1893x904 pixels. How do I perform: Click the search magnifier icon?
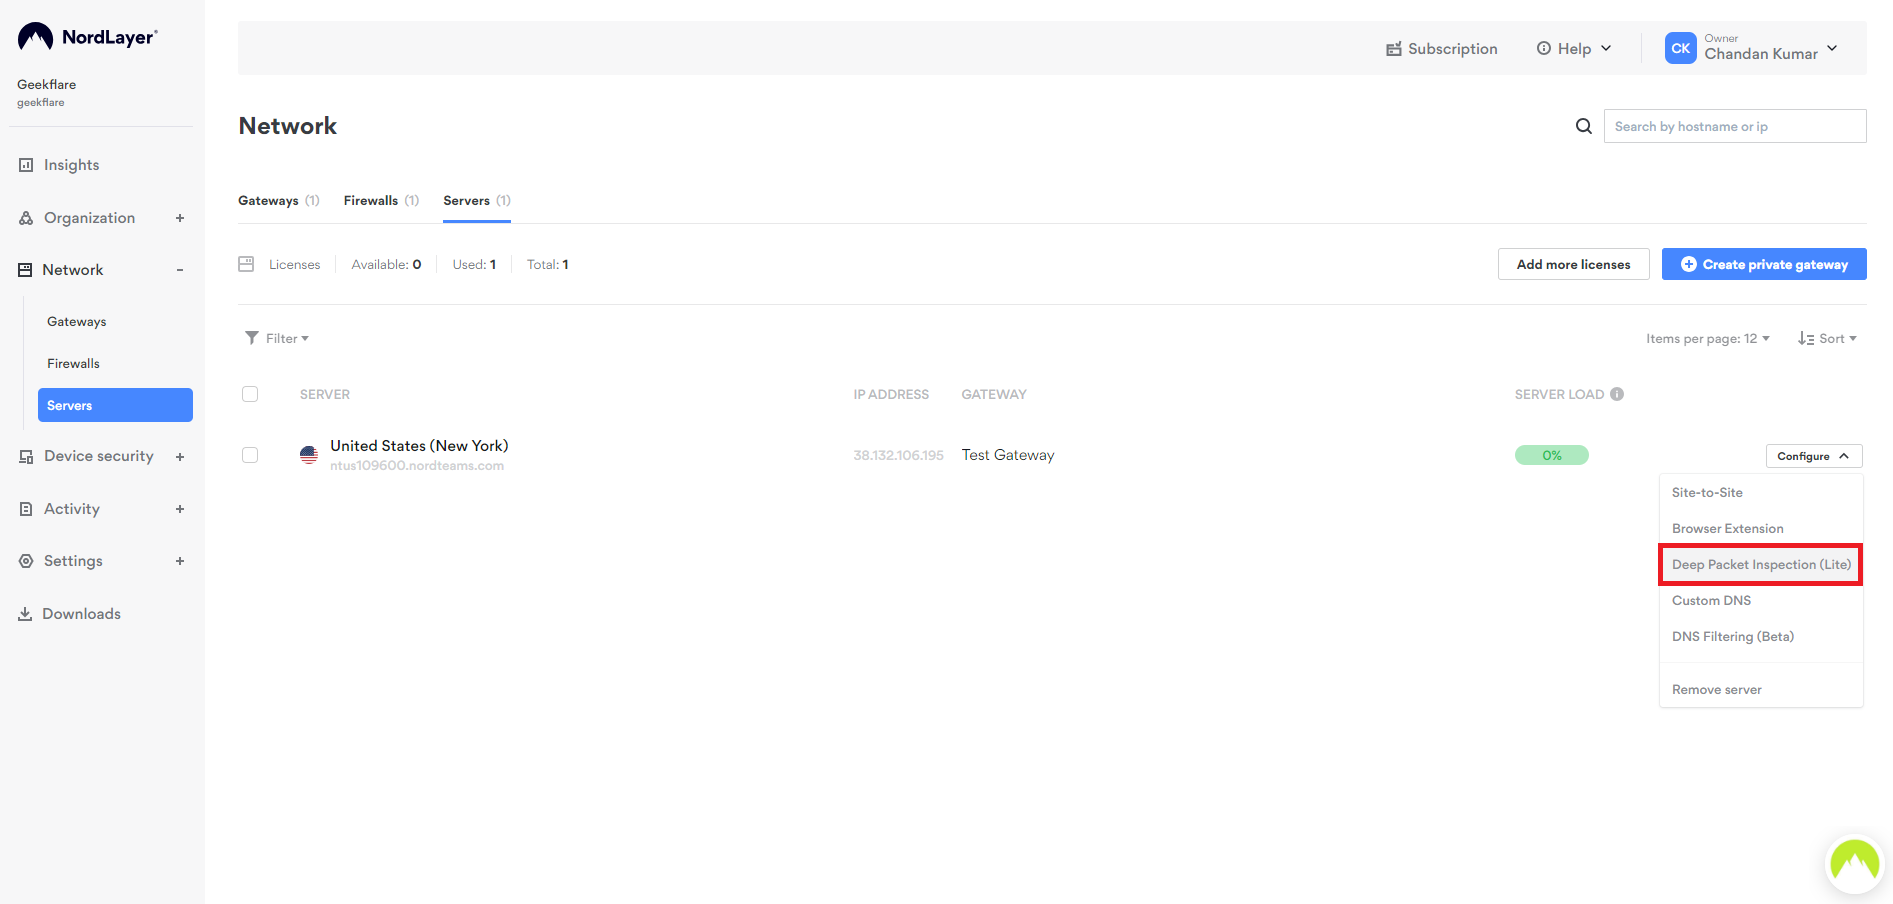(1584, 126)
